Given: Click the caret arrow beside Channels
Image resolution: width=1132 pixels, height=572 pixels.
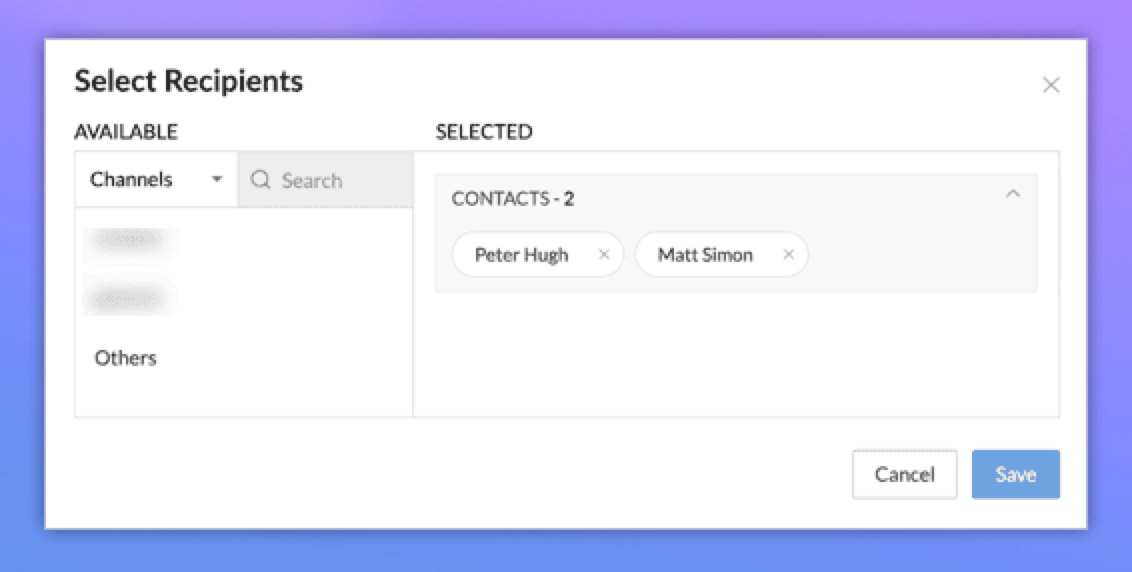Looking at the screenshot, I should [x=217, y=180].
